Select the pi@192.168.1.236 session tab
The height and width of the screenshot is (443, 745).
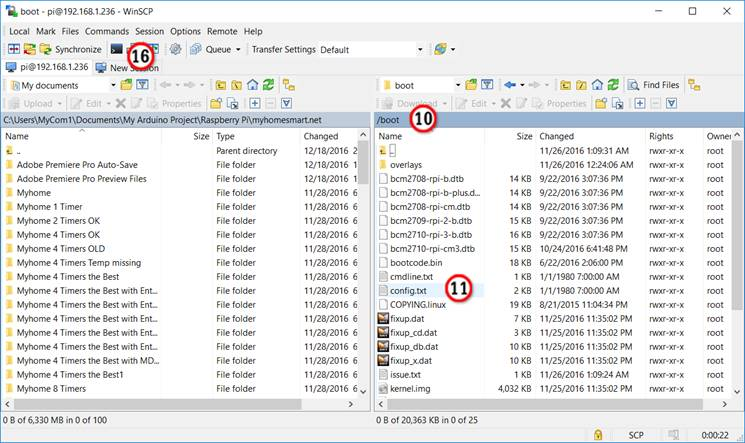47,67
